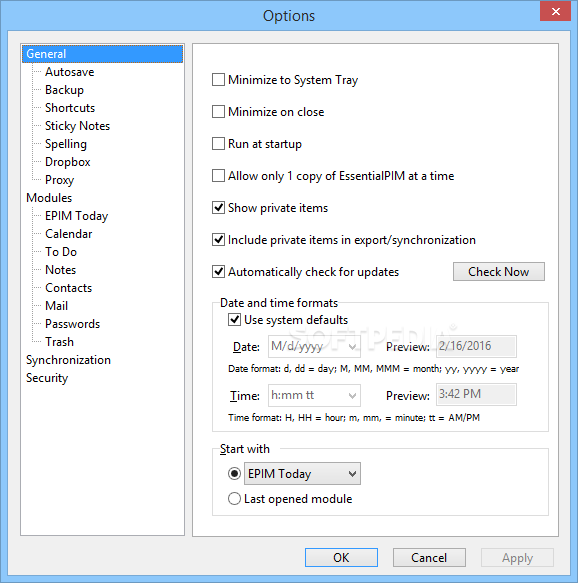The width and height of the screenshot is (578, 583).
Task: Disable Automatically check for updates
Action: (218, 272)
